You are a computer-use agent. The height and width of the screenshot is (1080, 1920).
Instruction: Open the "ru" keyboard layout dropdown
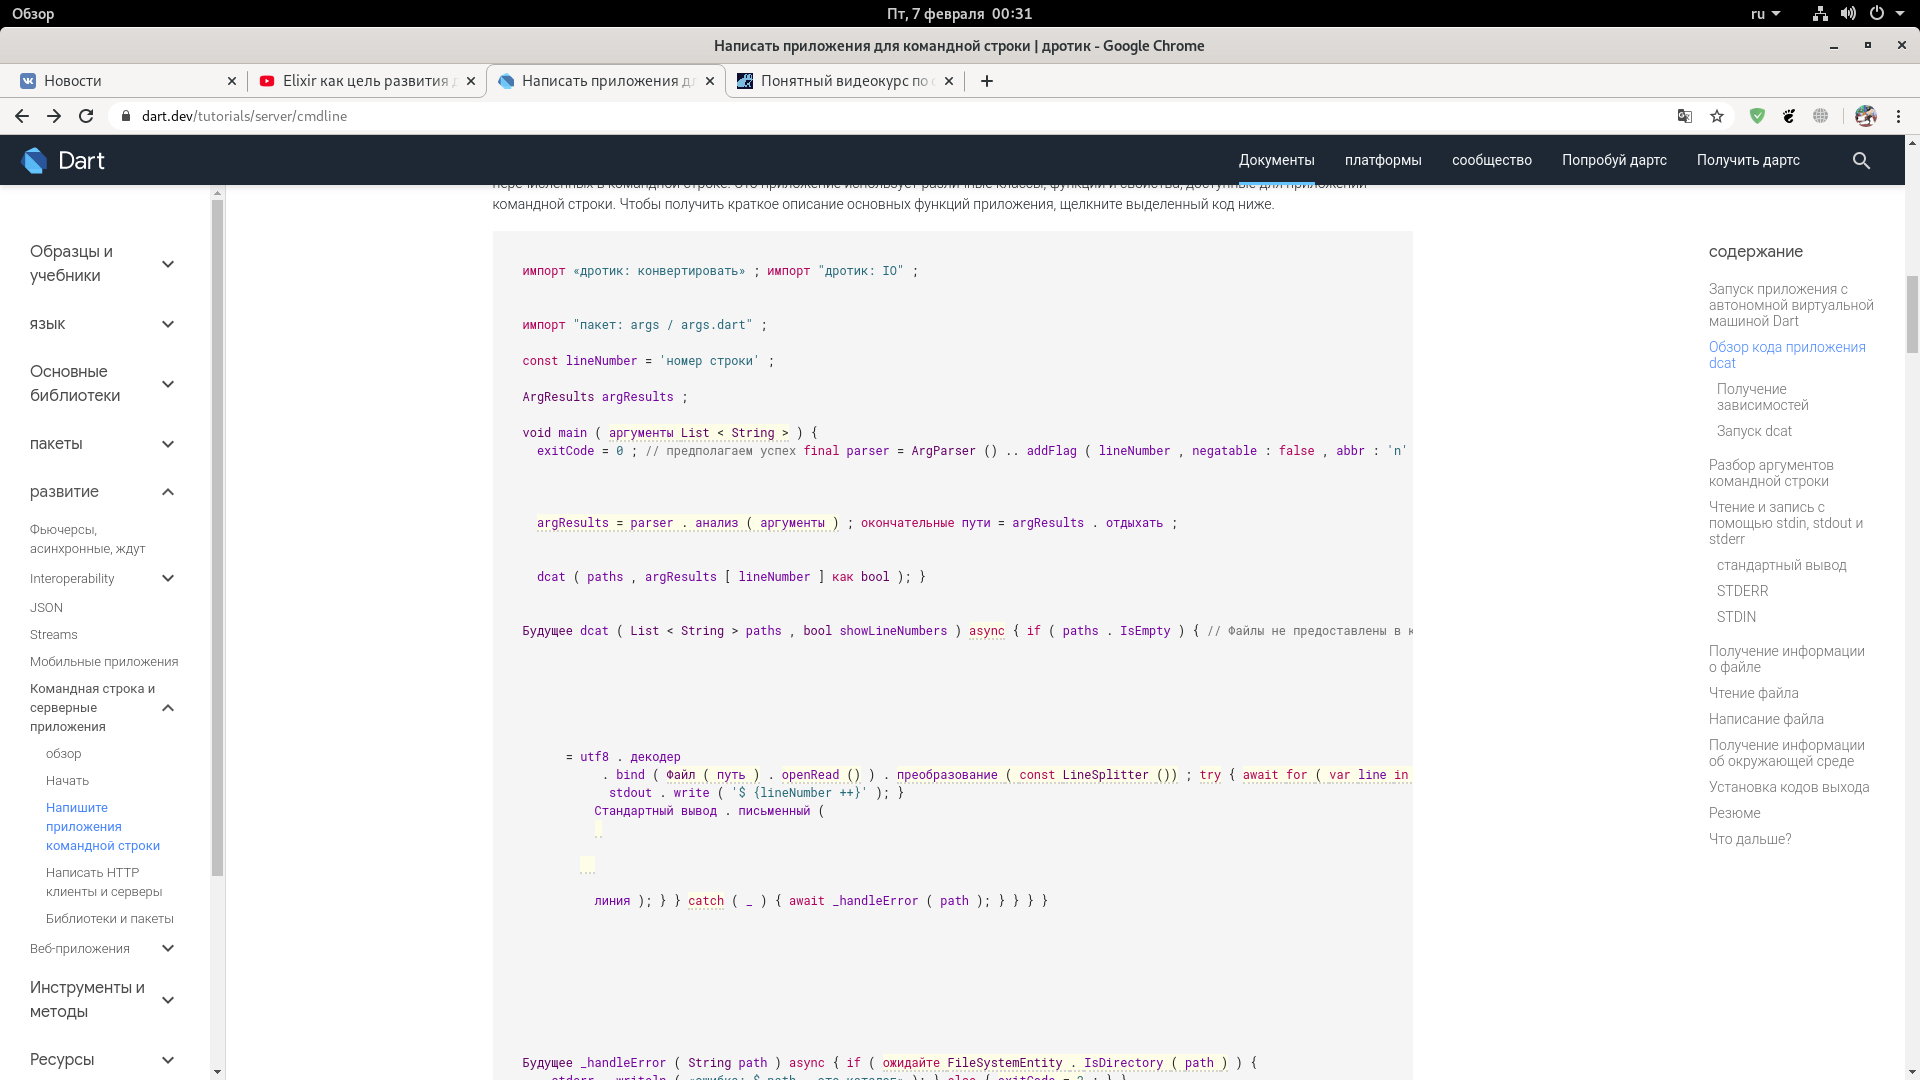[1766, 13]
